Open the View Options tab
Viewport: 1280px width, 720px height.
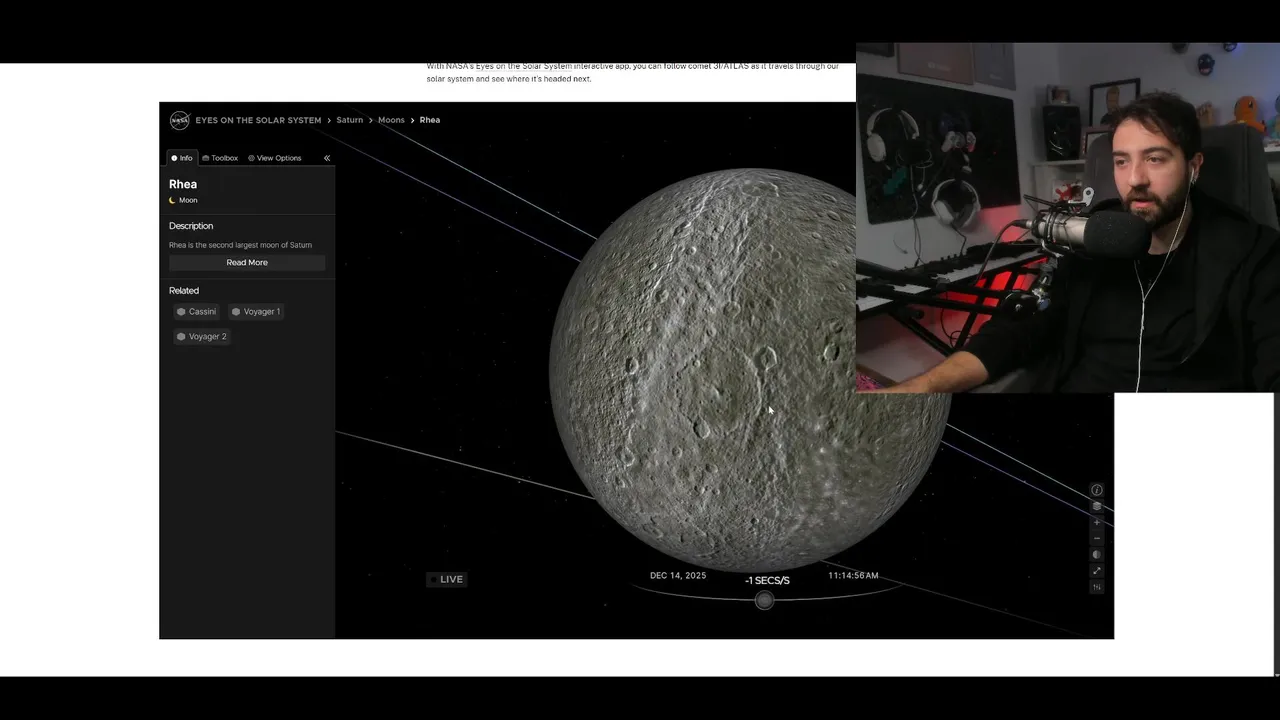274,158
